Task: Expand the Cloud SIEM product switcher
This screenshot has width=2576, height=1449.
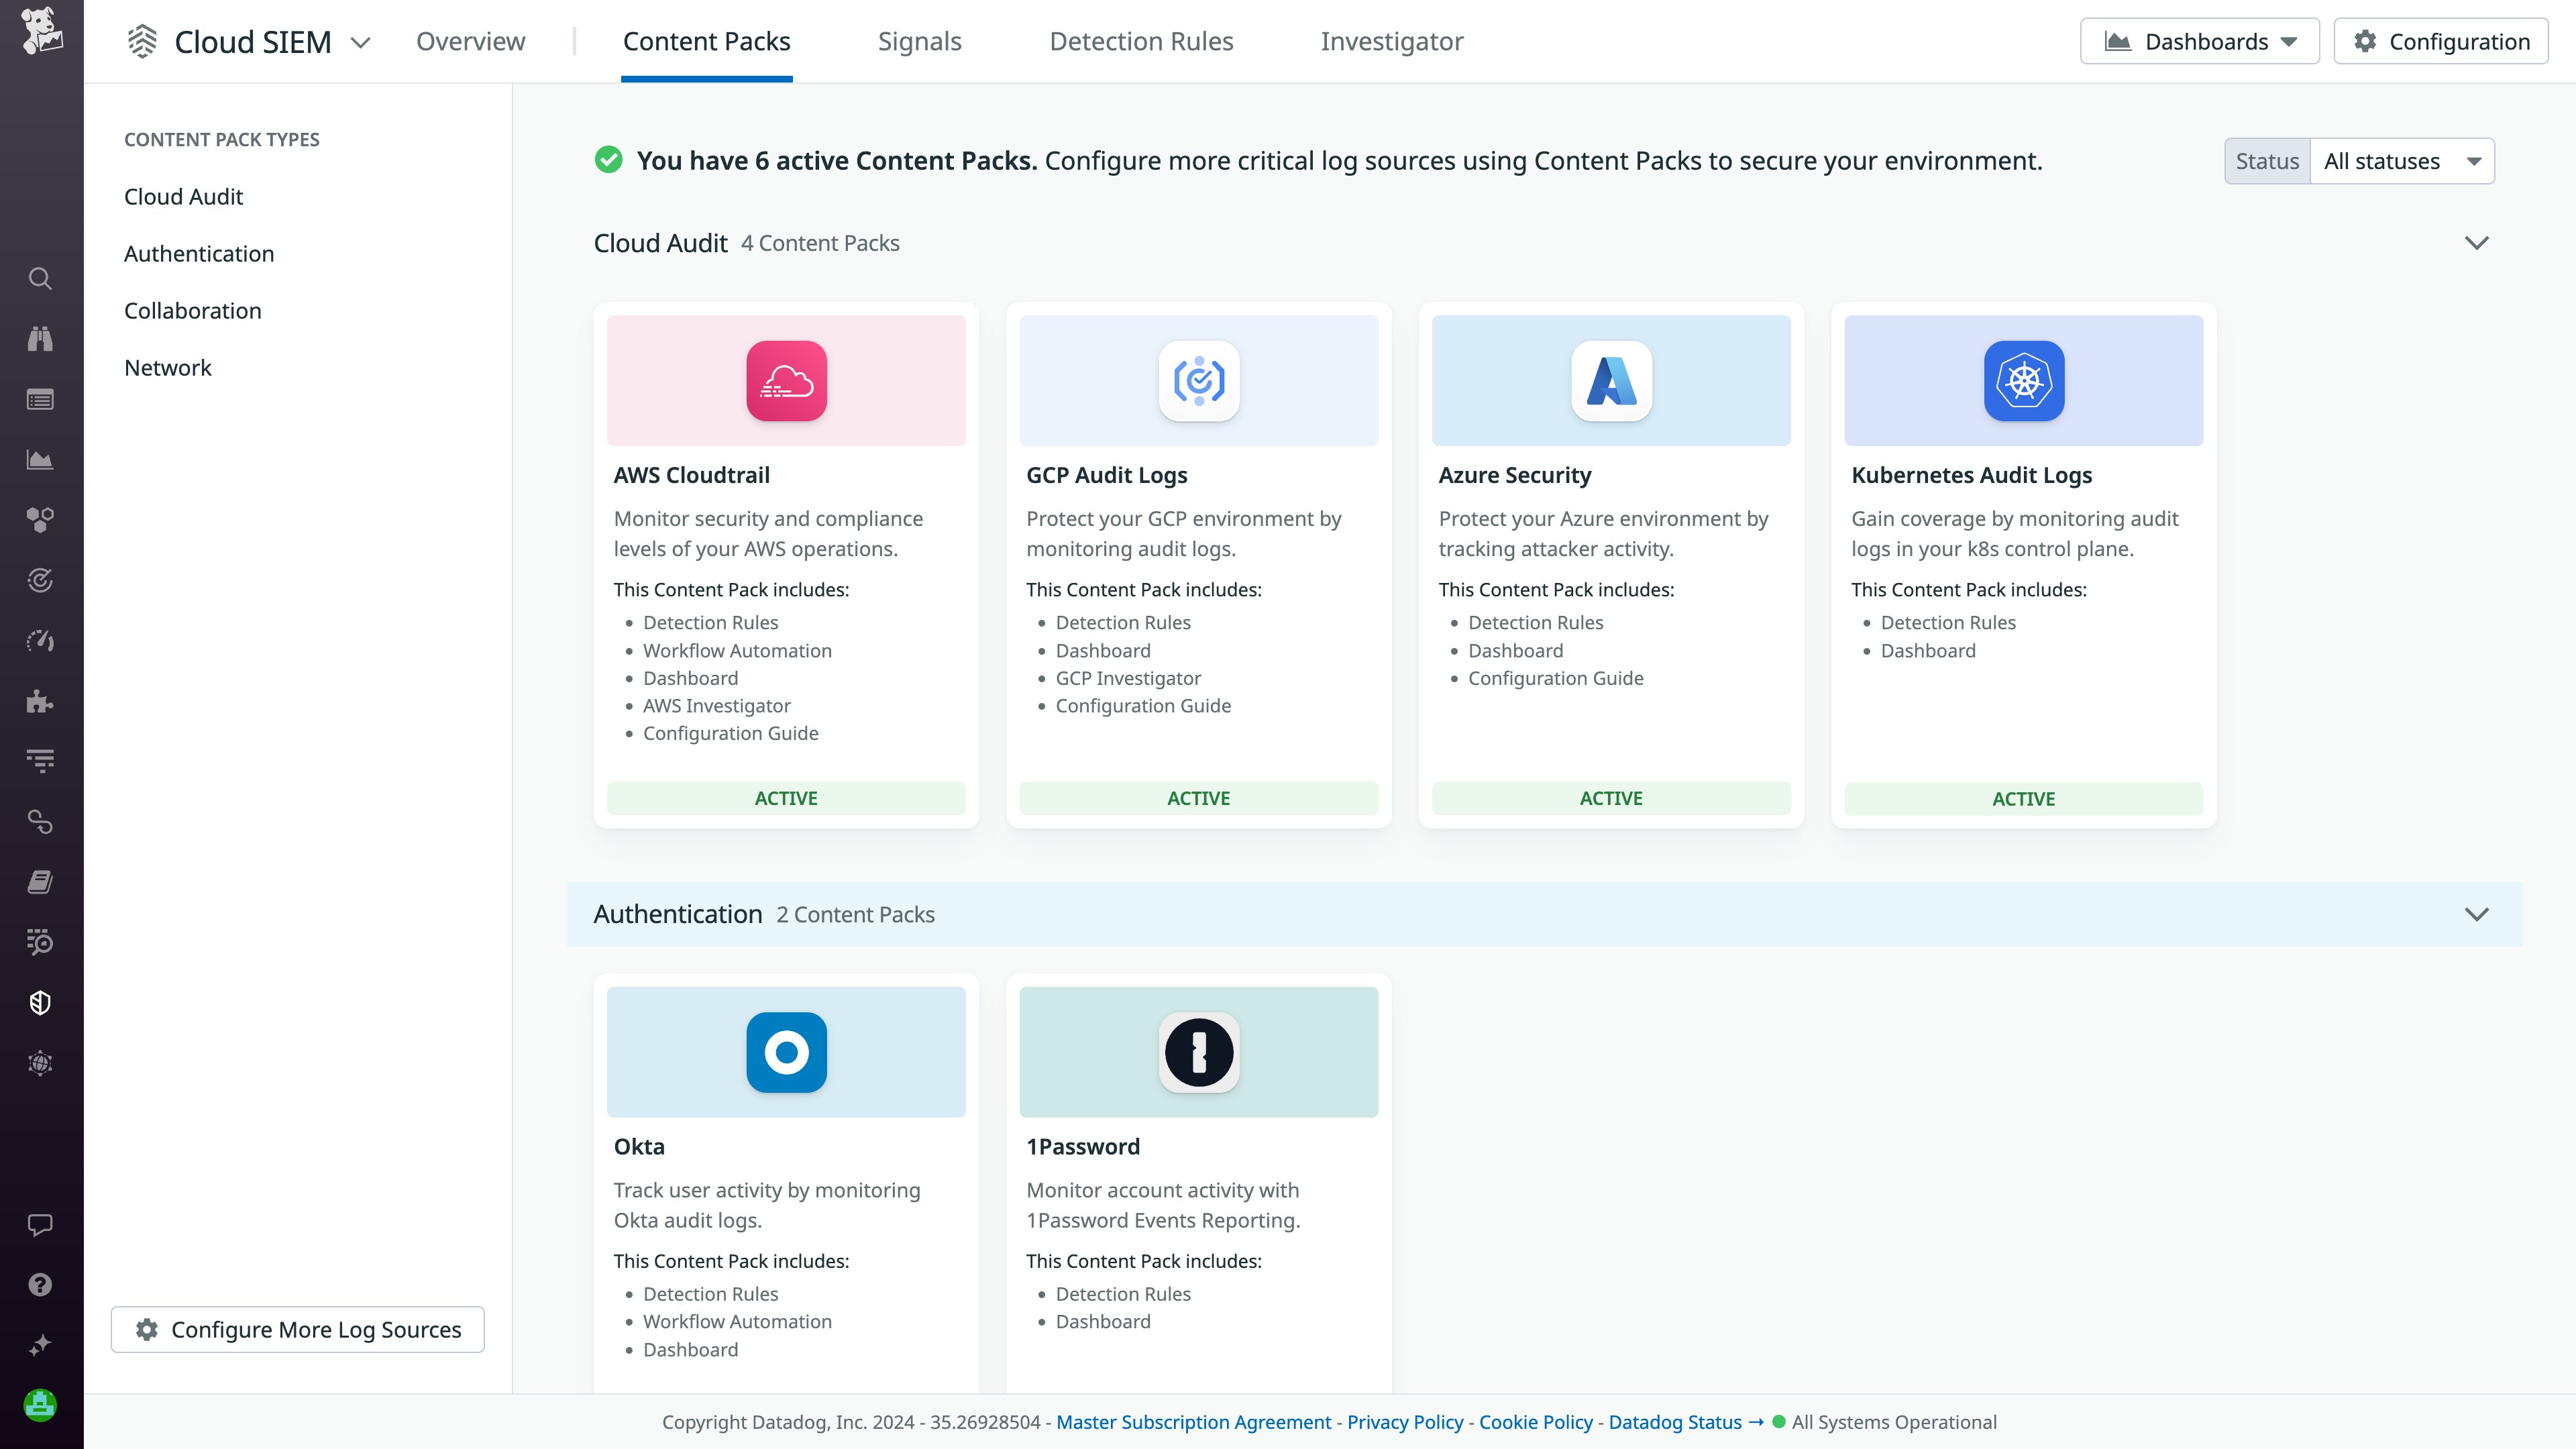Action: 361,42
